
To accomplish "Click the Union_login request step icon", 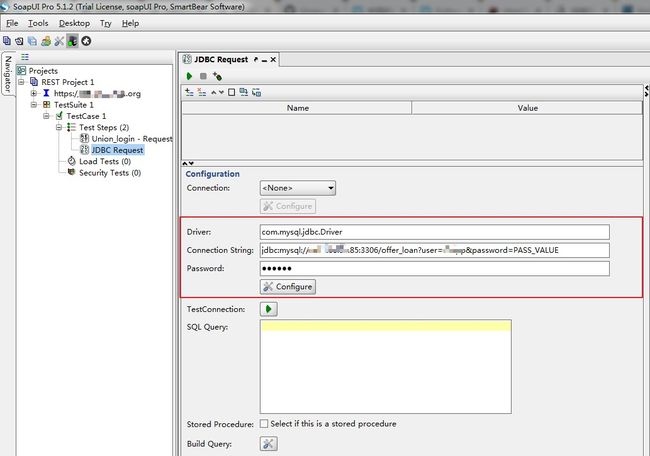I will tap(84, 138).
